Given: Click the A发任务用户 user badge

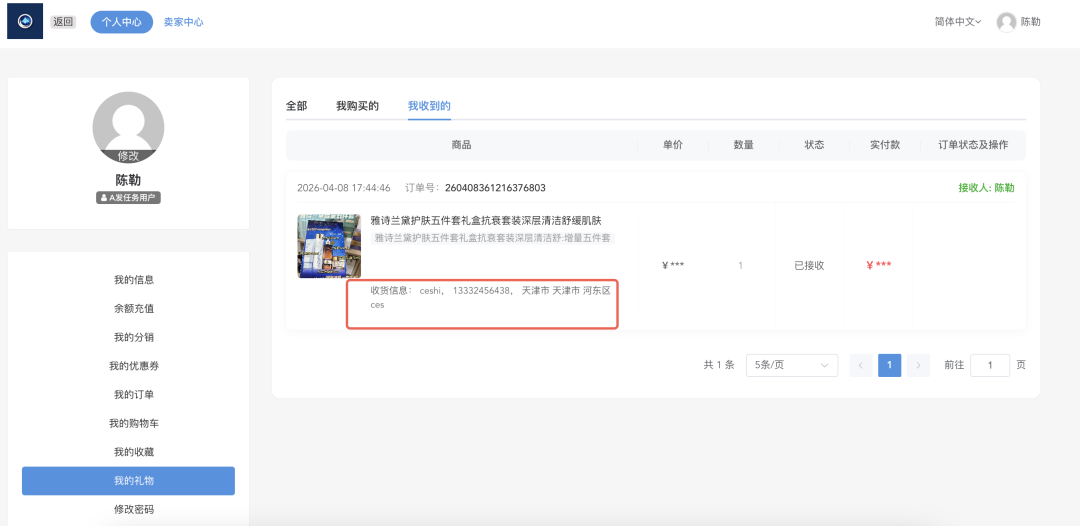Looking at the screenshot, I should 128,198.
